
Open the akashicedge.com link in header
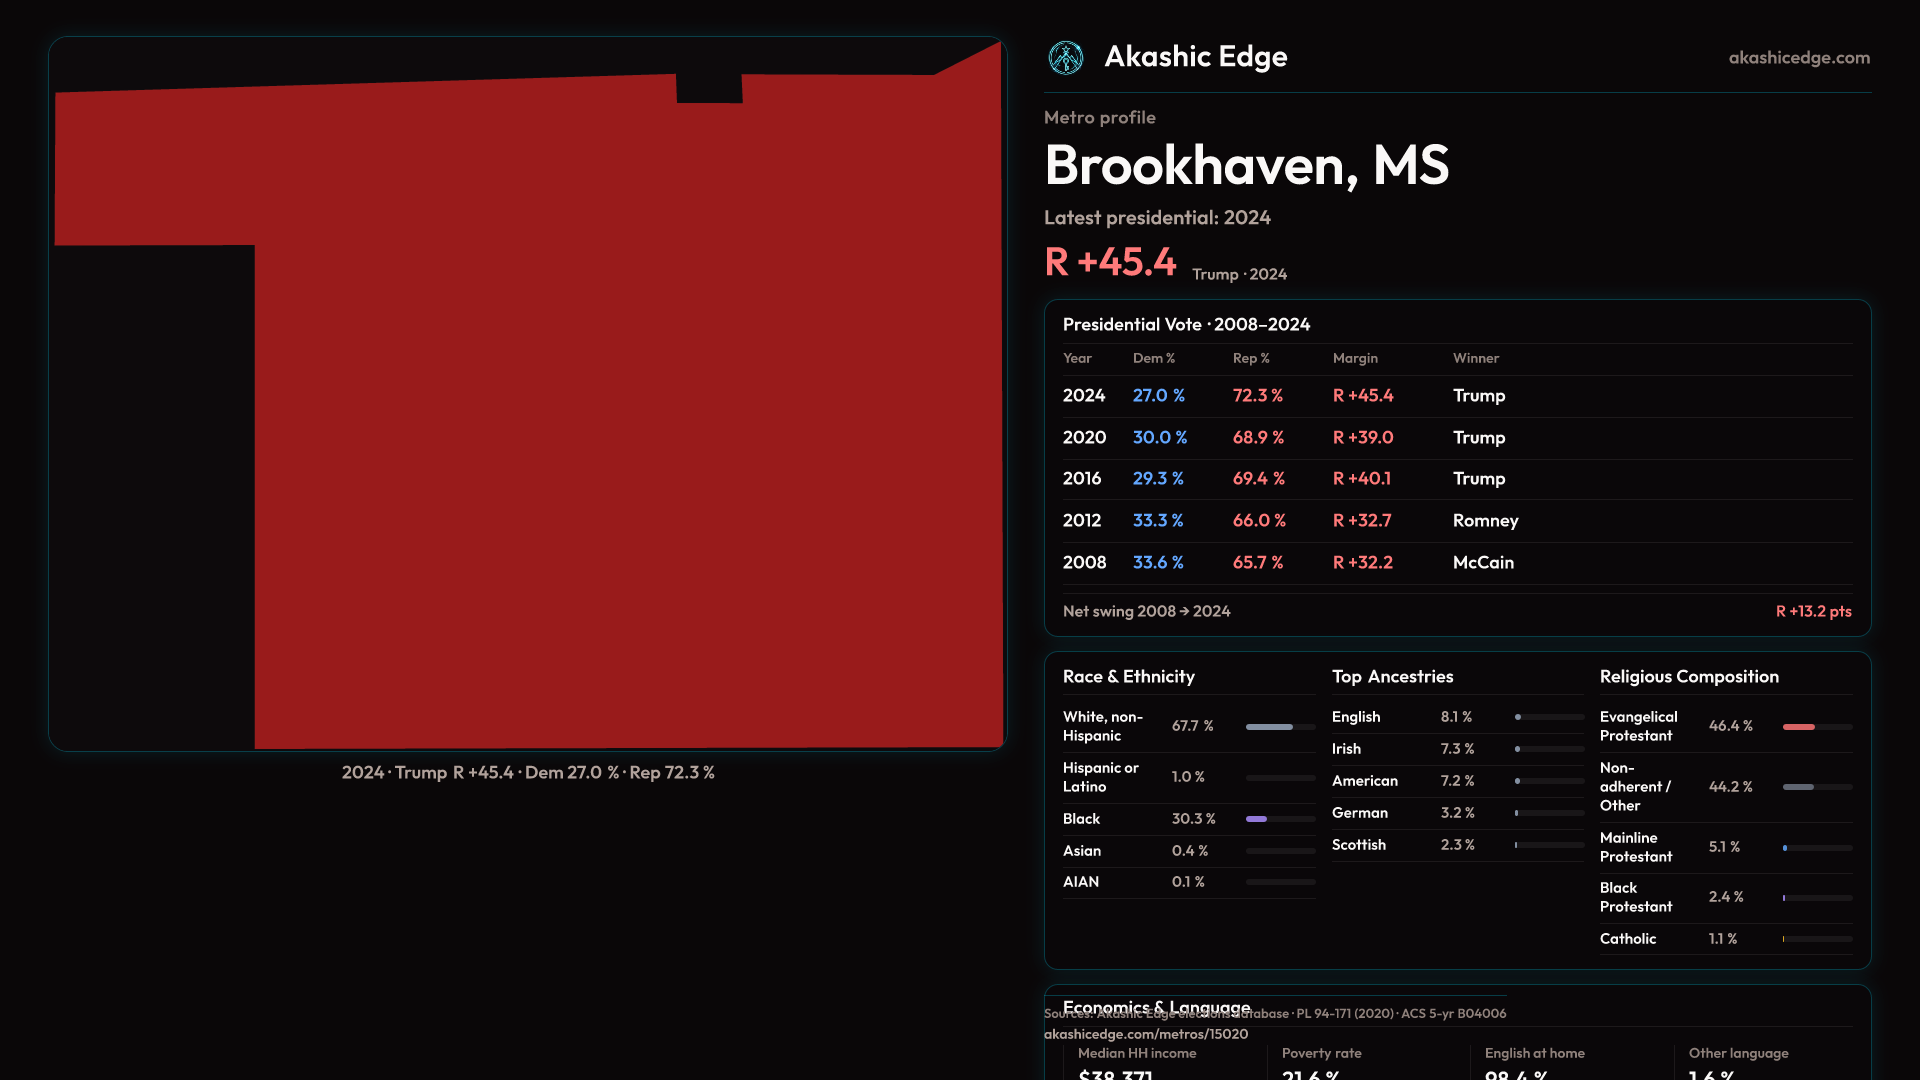pyautogui.click(x=1798, y=58)
